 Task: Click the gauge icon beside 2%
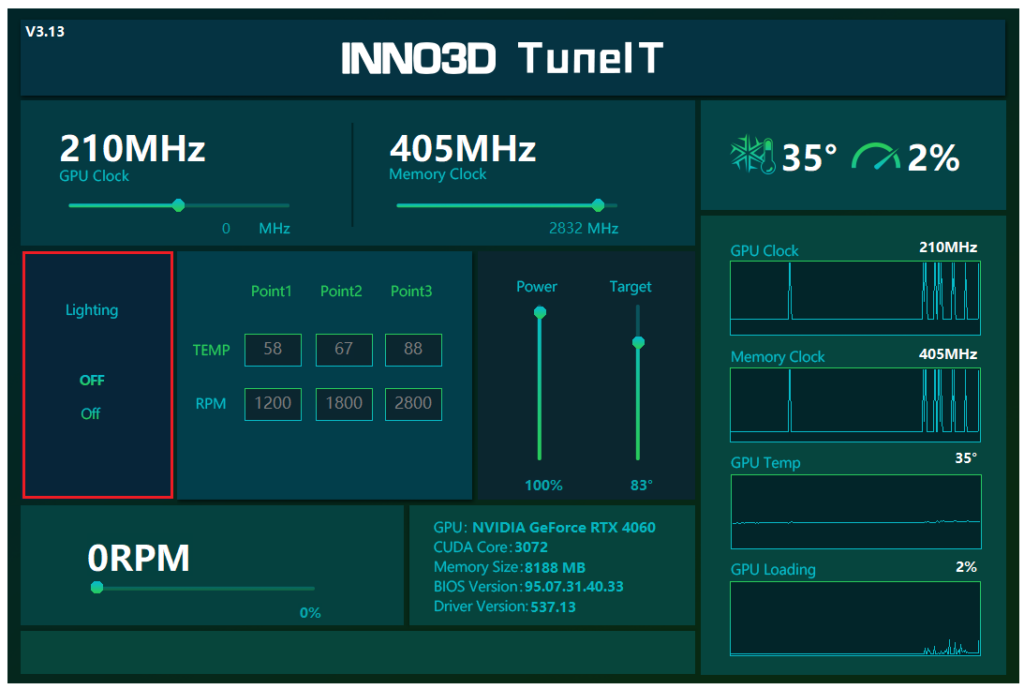pyautogui.click(x=875, y=156)
